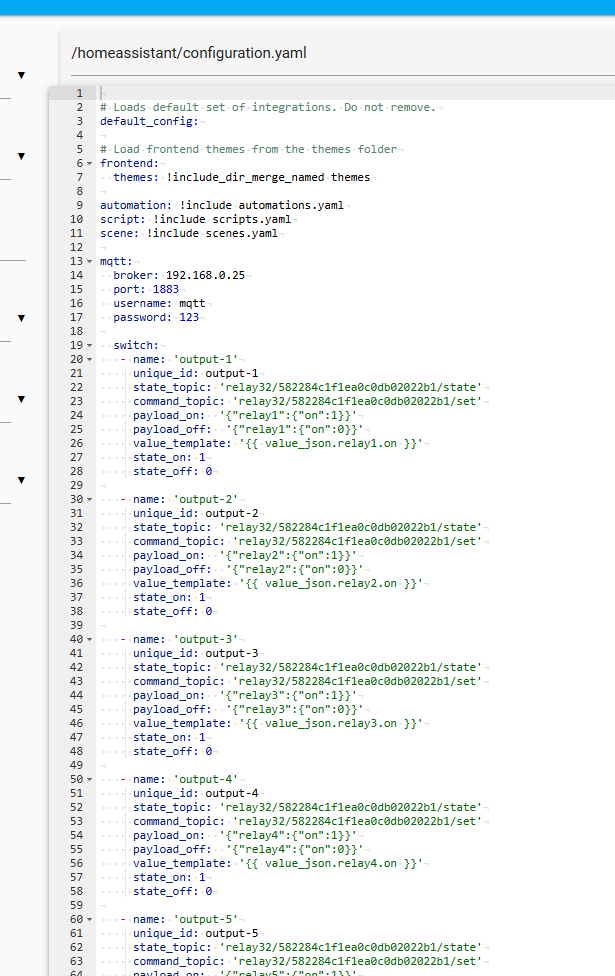Viewport: 615px width, 976px height.
Task: Open the topmost left sidebar dropdown arrow
Action: tap(21, 75)
